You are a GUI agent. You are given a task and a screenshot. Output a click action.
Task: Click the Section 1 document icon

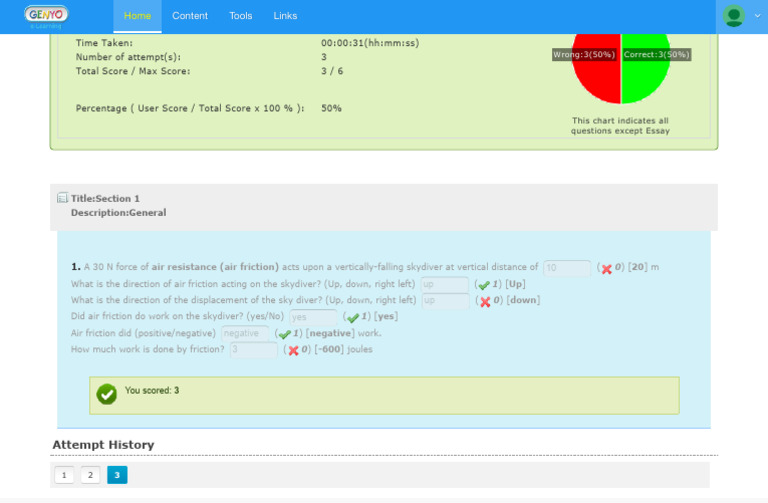pyautogui.click(x=63, y=198)
